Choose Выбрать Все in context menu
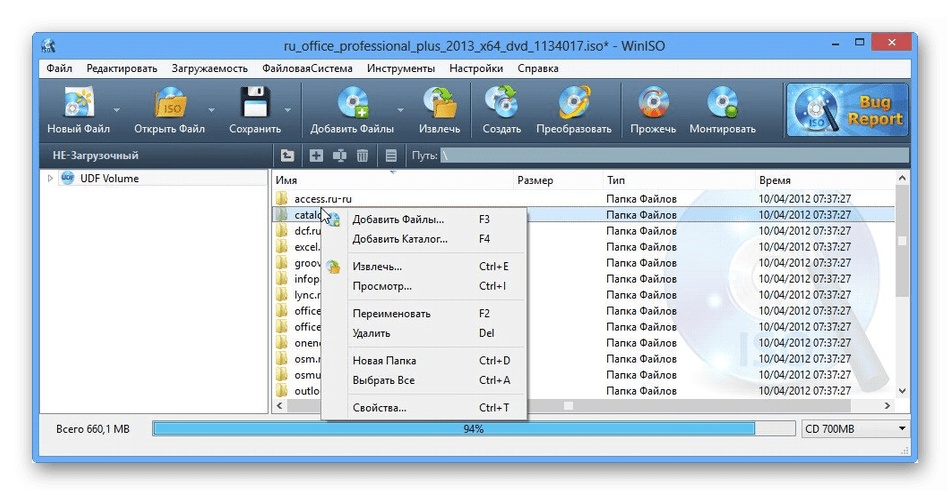Viewport: 950px width, 495px height. tap(424, 380)
